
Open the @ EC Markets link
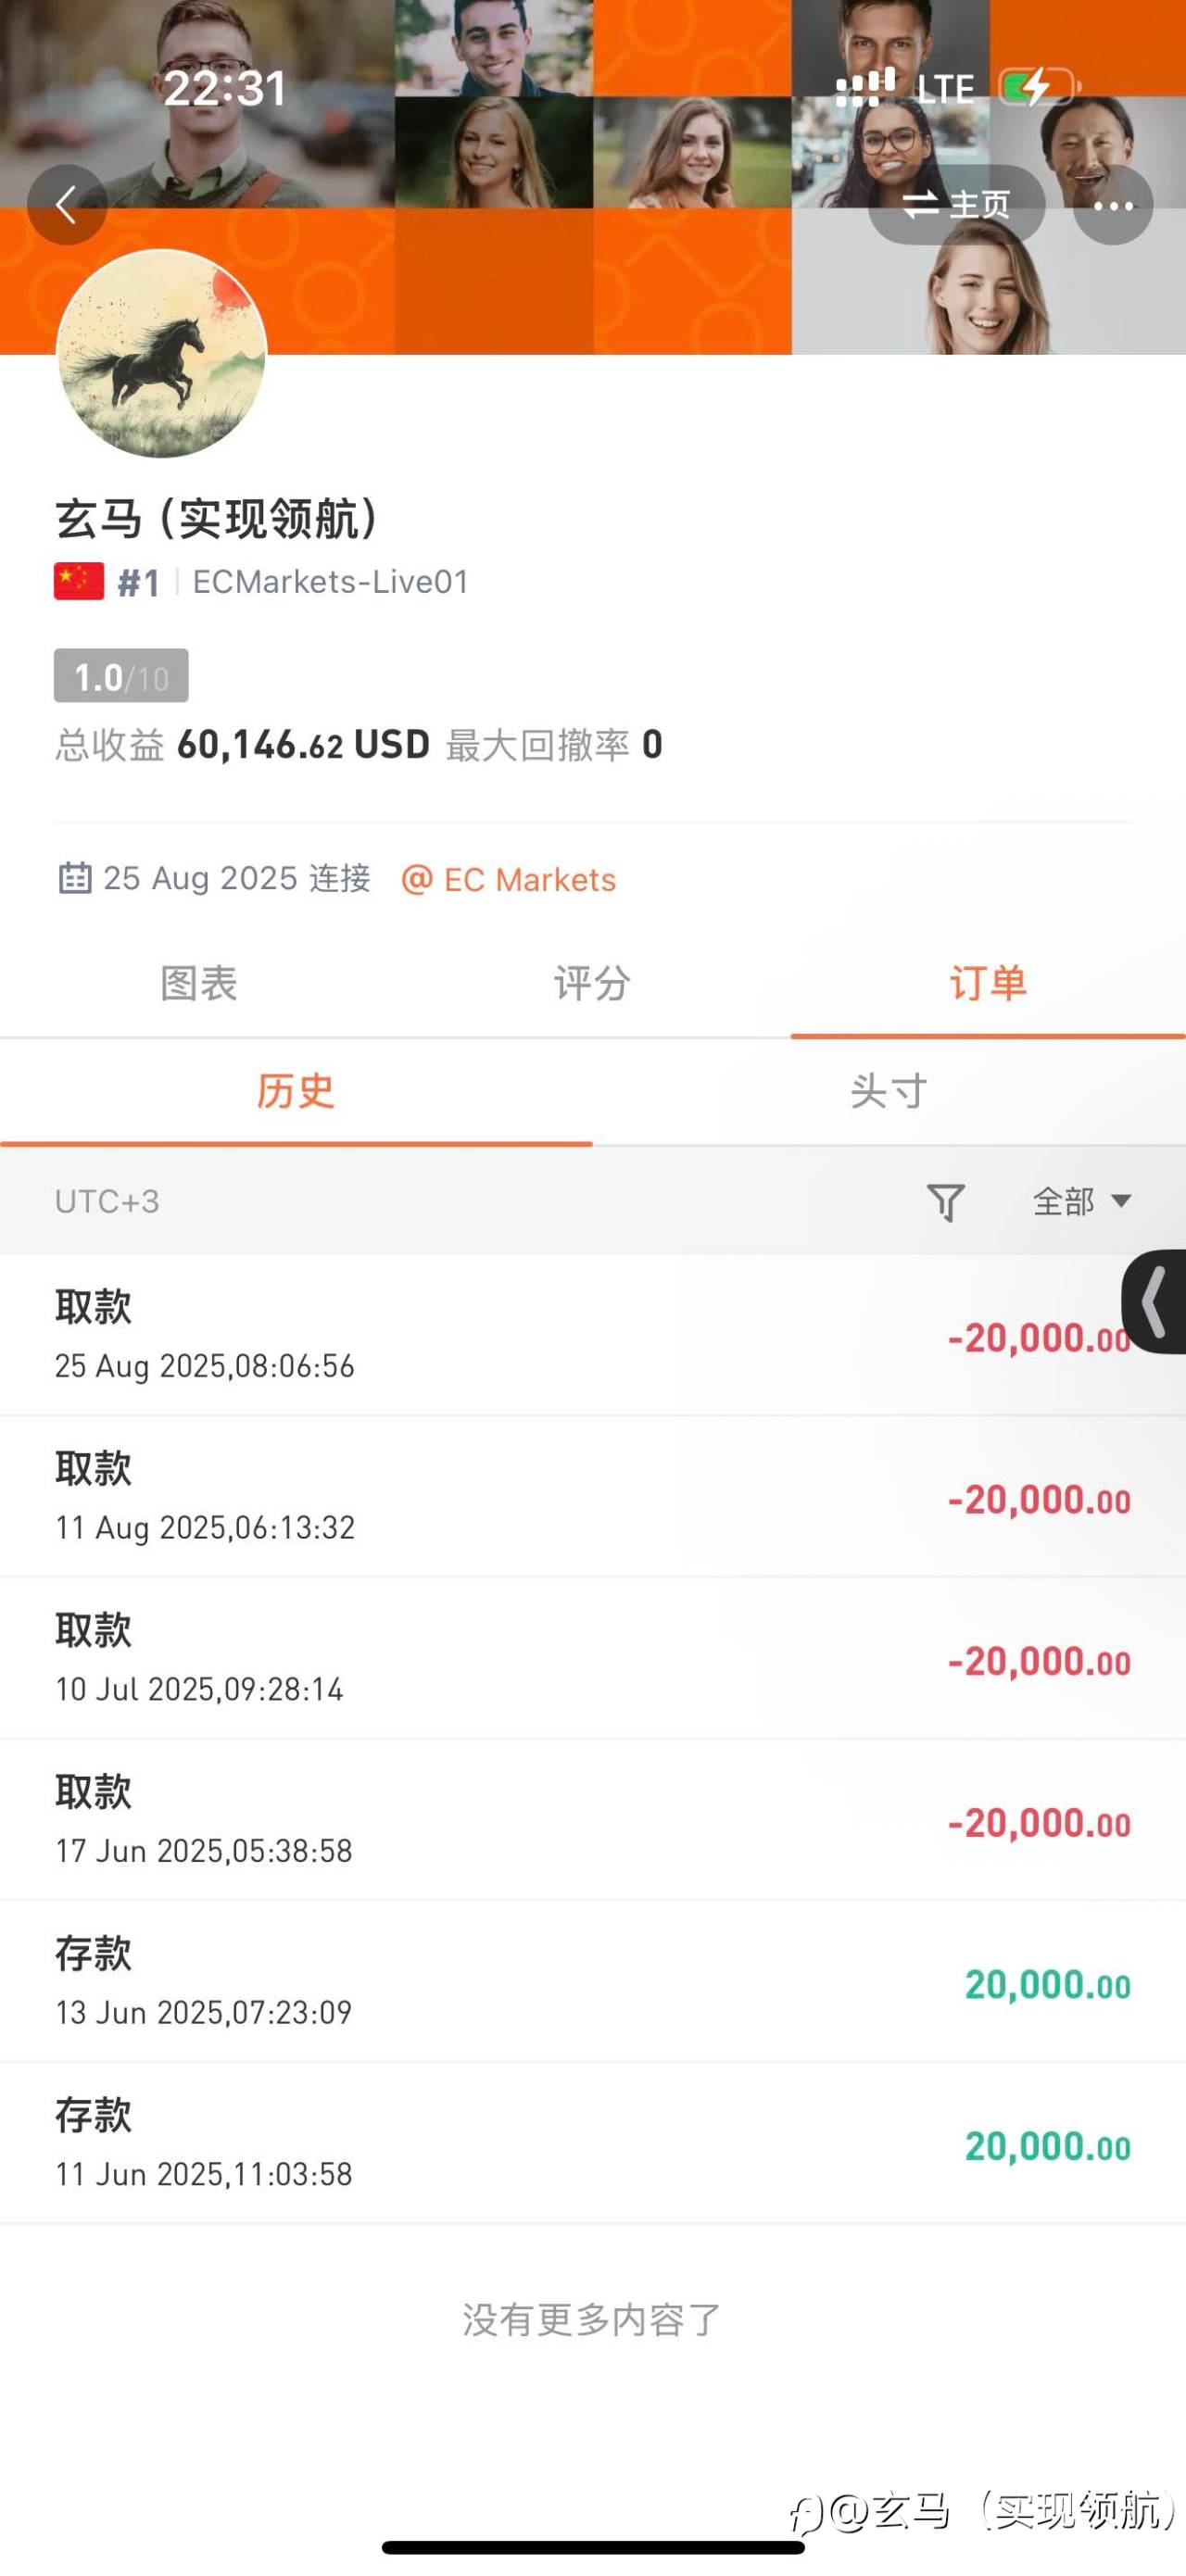[508, 880]
